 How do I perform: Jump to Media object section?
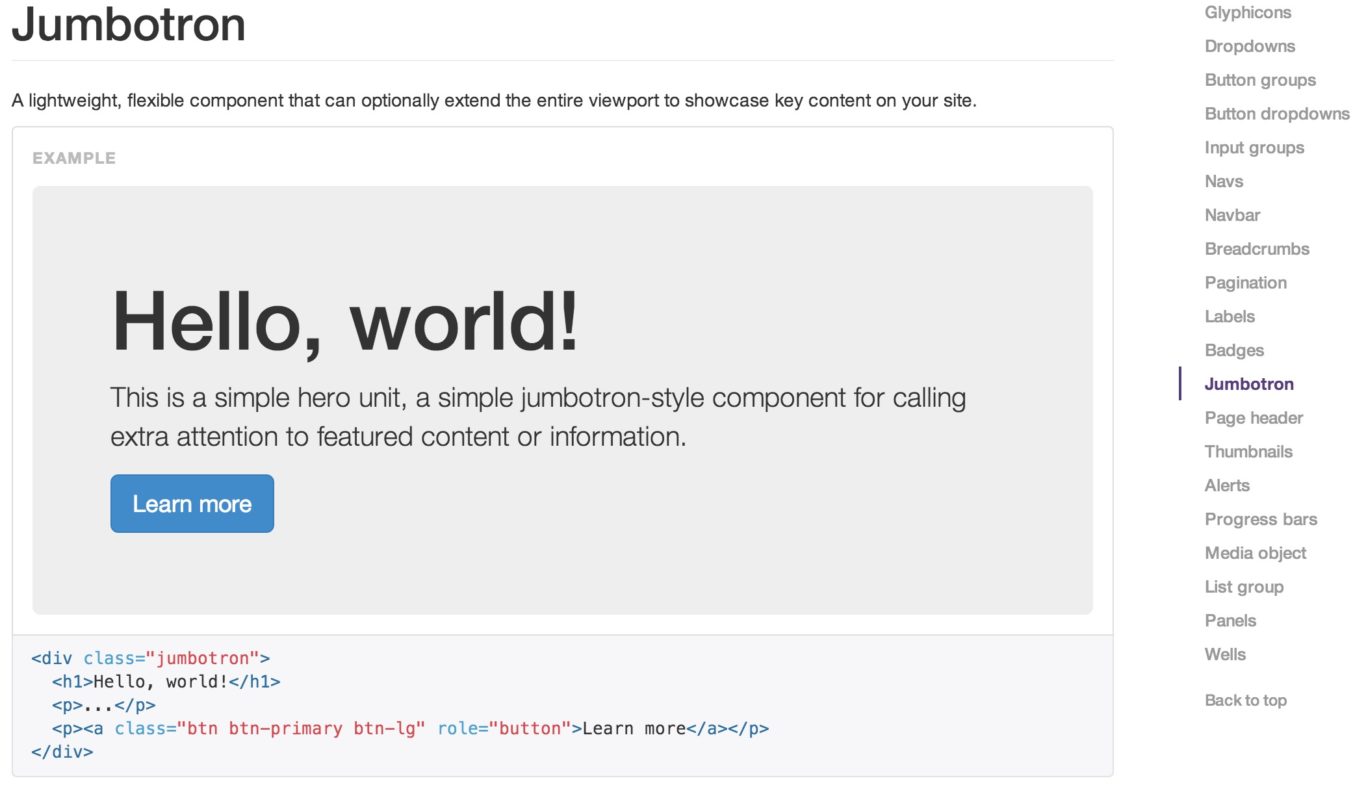(x=1255, y=553)
